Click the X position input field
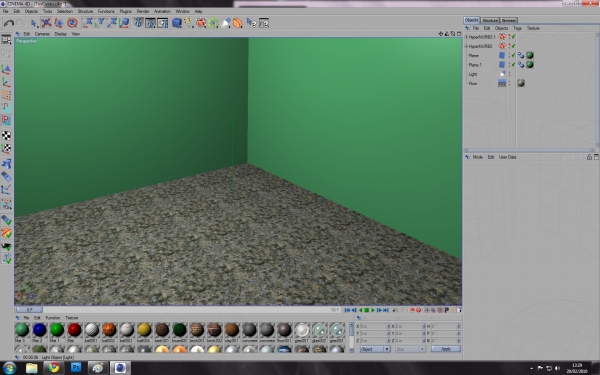 (375, 326)
